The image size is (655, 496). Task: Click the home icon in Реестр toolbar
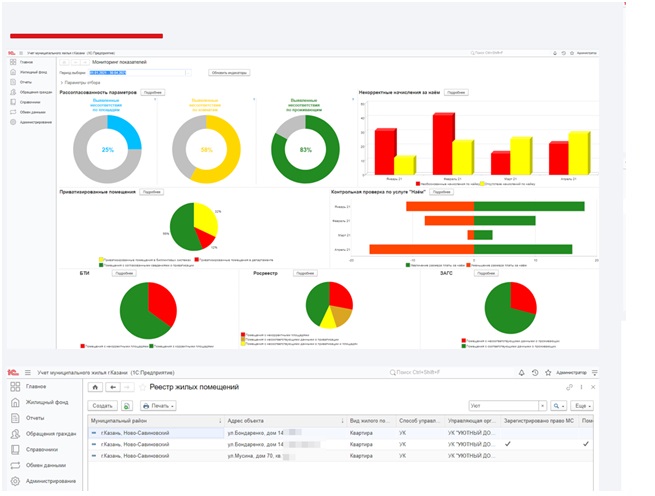tap(95, 387)
